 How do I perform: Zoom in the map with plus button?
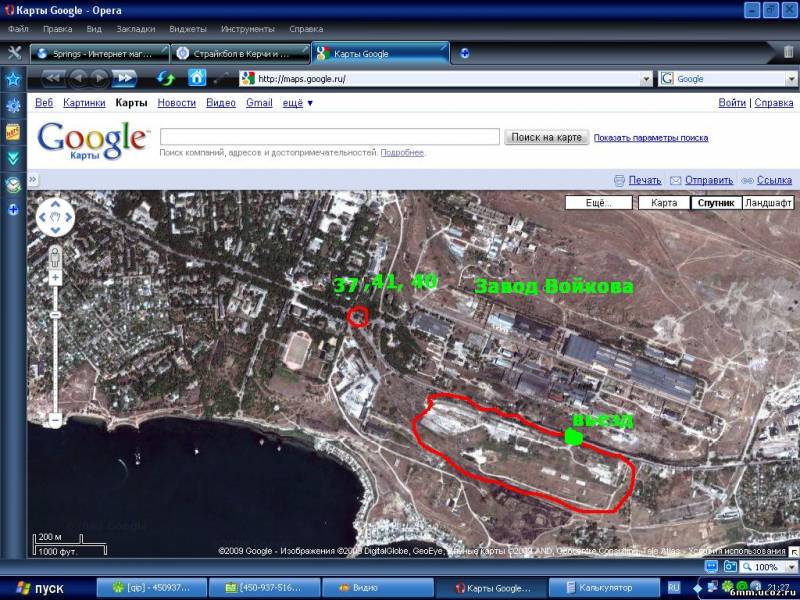coord(55,278)
